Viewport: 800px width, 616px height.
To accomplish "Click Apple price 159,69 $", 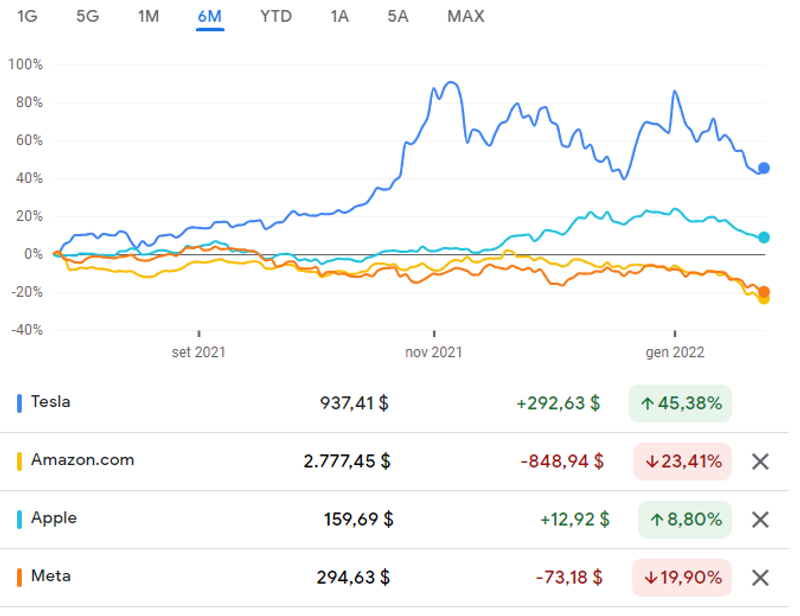I will pyautogui.click(x=359, y=520).
